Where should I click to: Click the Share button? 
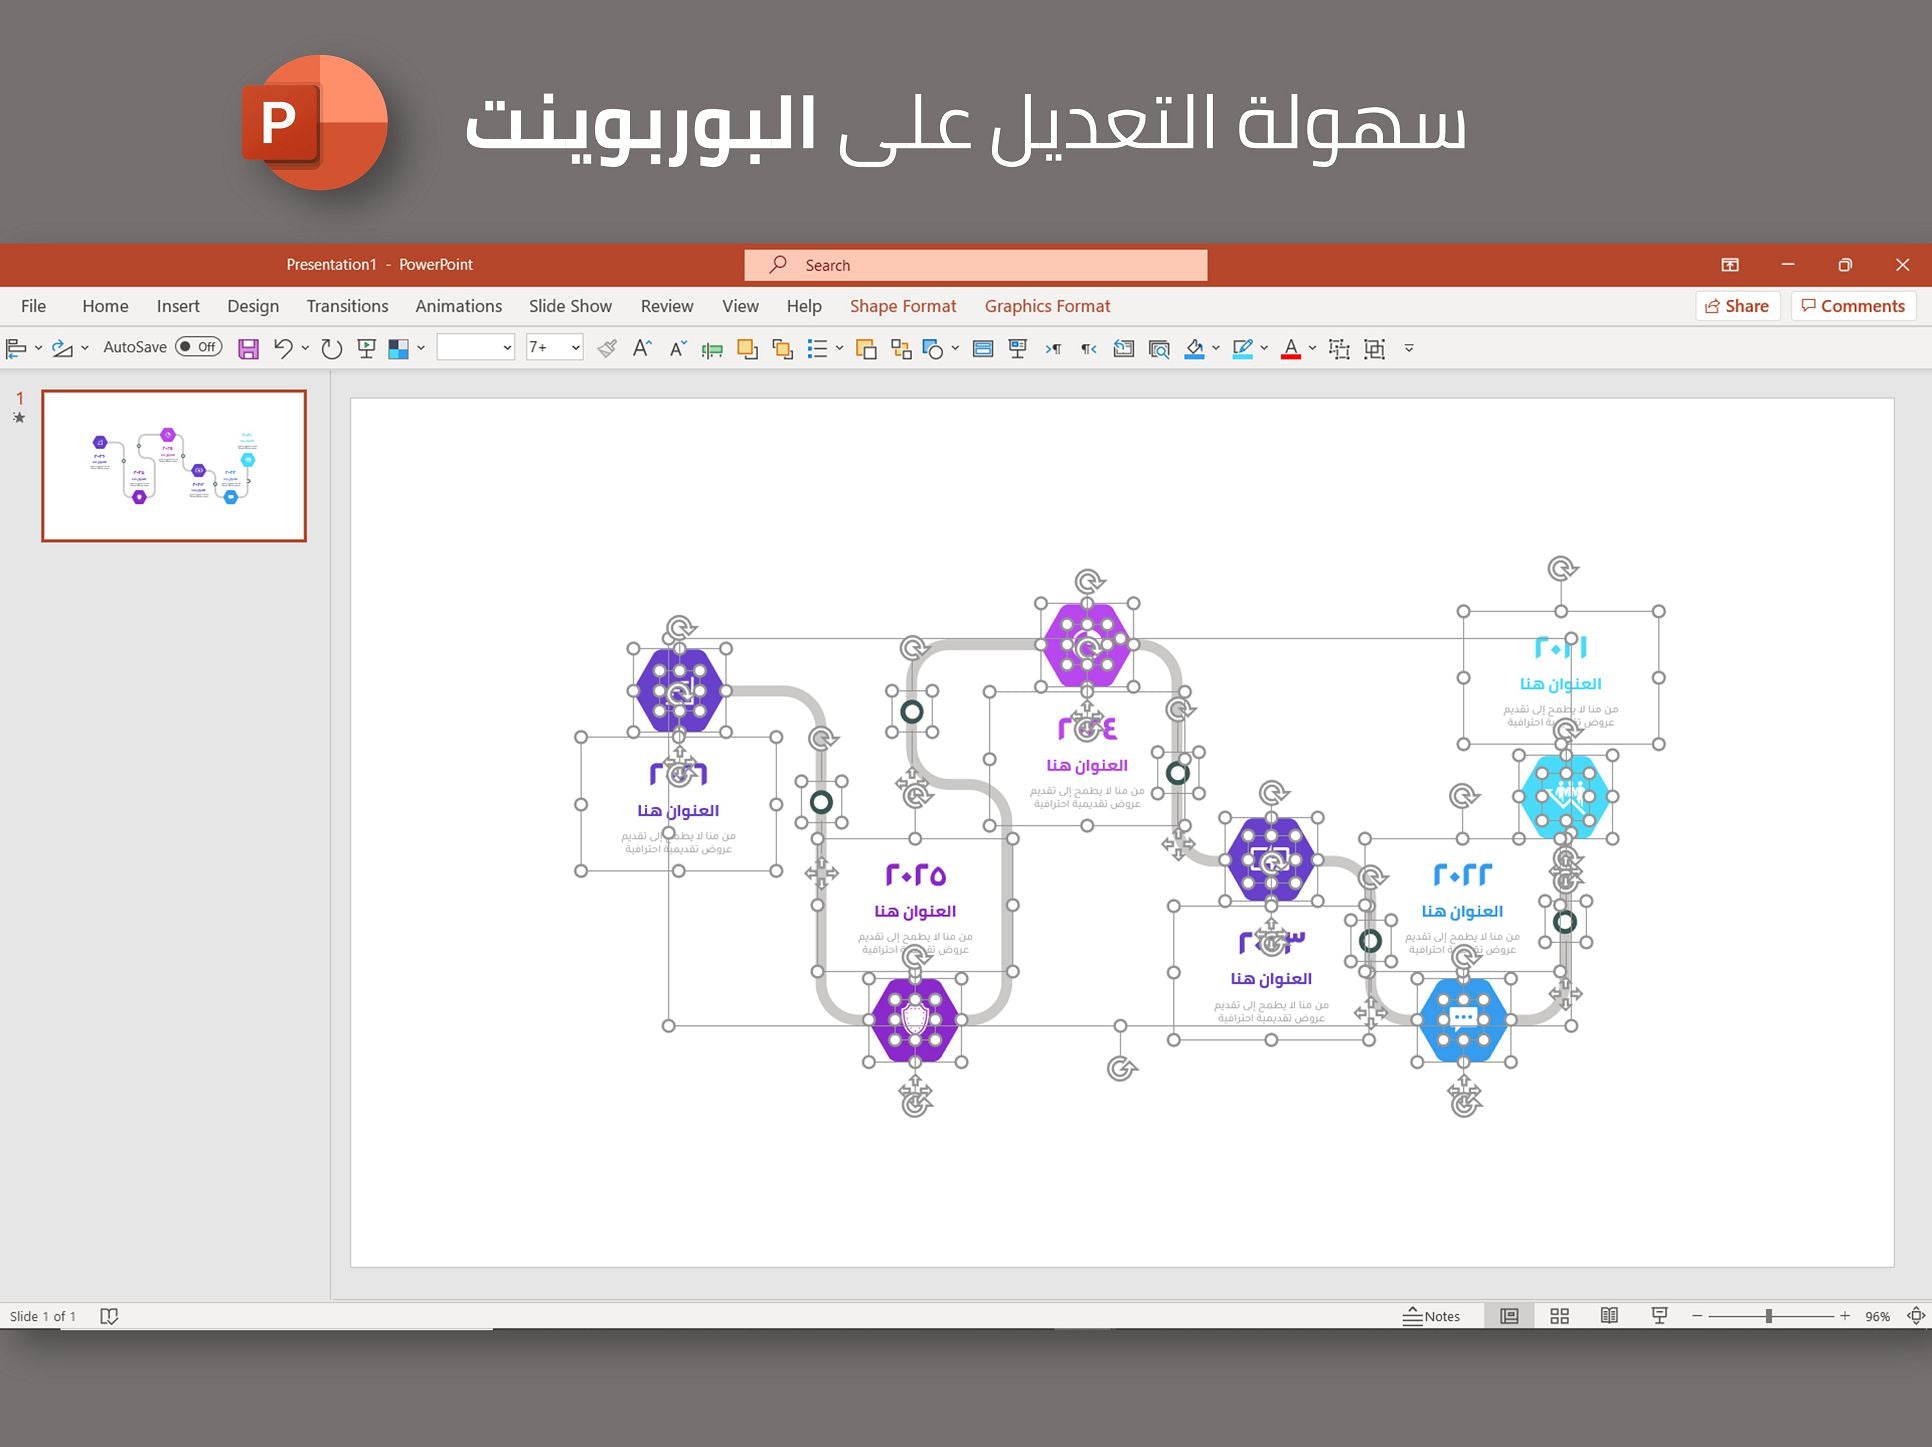point(1737,306)
